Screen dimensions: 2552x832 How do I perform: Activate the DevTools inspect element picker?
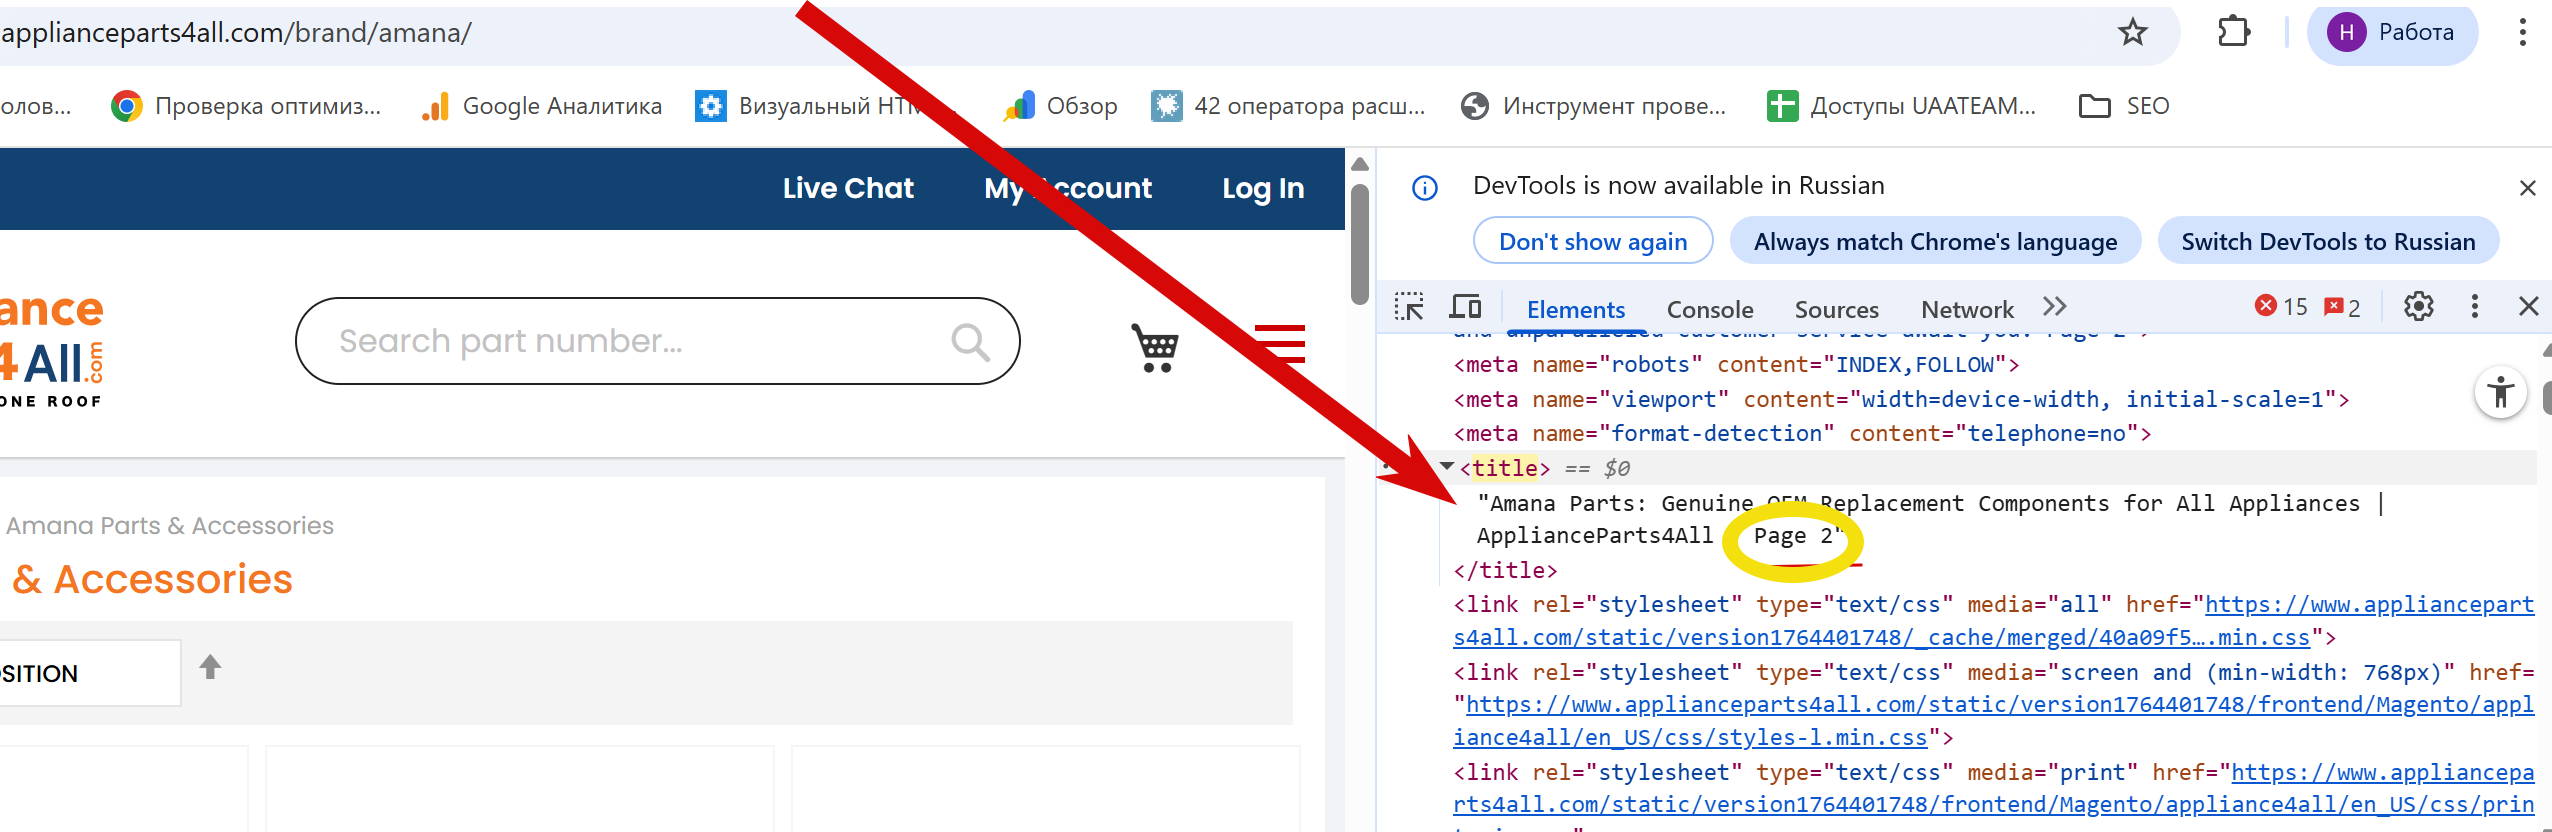tap(1409, 307)
